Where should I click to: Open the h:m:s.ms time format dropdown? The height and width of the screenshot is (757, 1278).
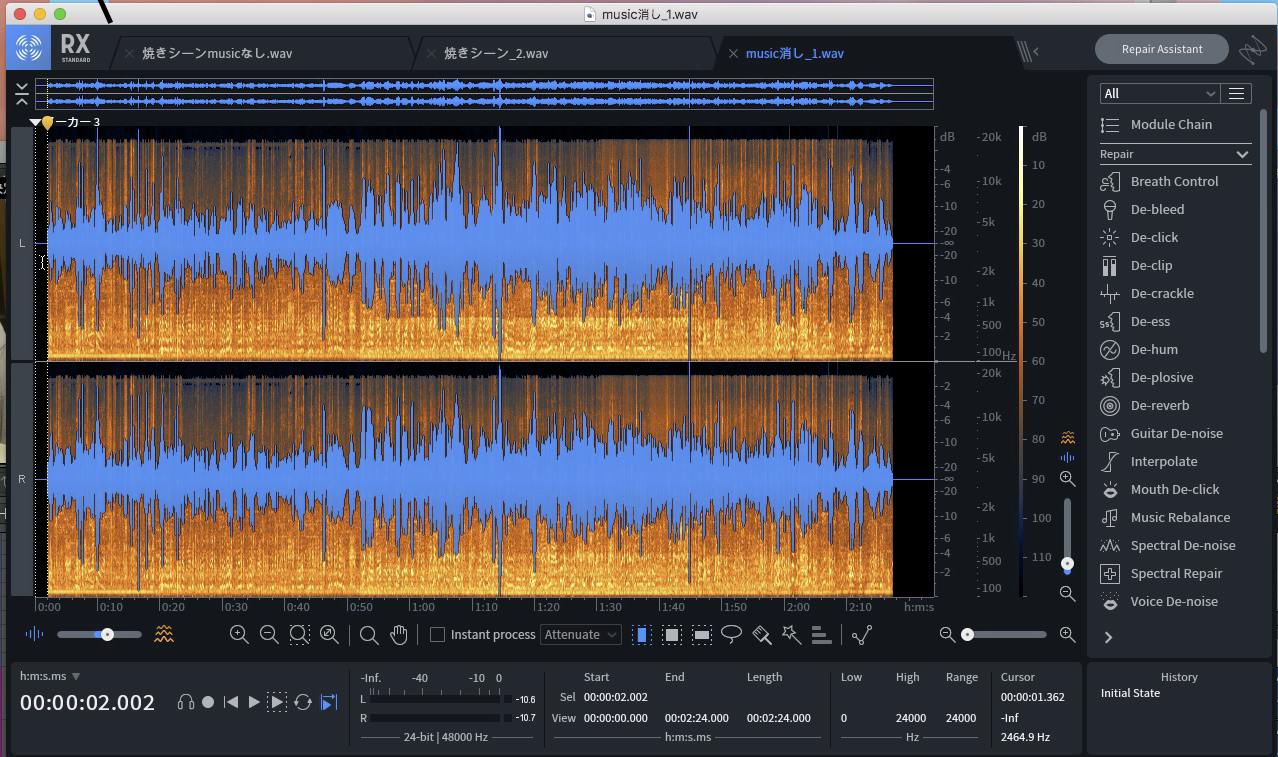pos(50,677)
